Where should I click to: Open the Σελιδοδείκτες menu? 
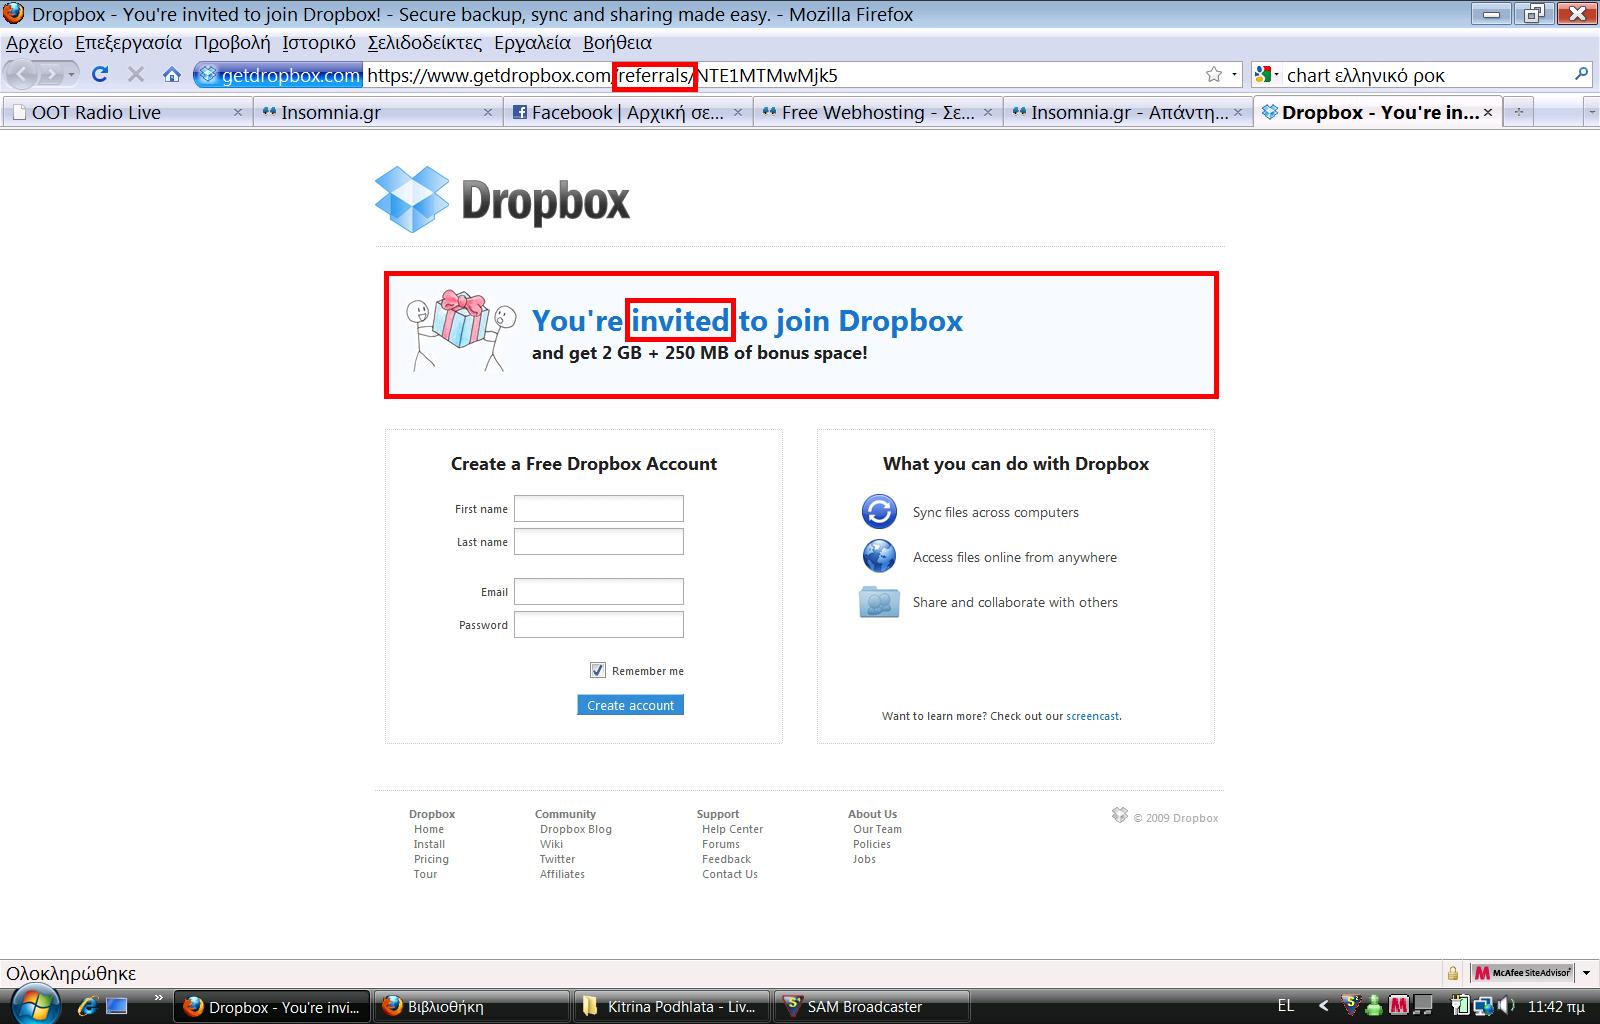[x=424, y=43]
